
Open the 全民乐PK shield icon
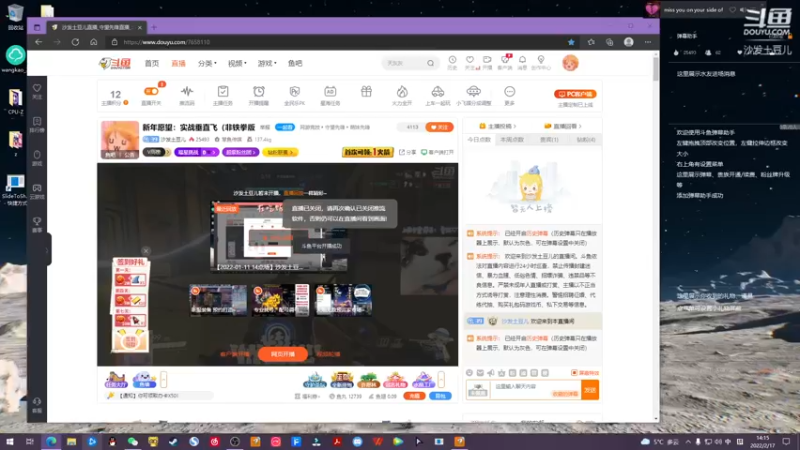[294, 91]
